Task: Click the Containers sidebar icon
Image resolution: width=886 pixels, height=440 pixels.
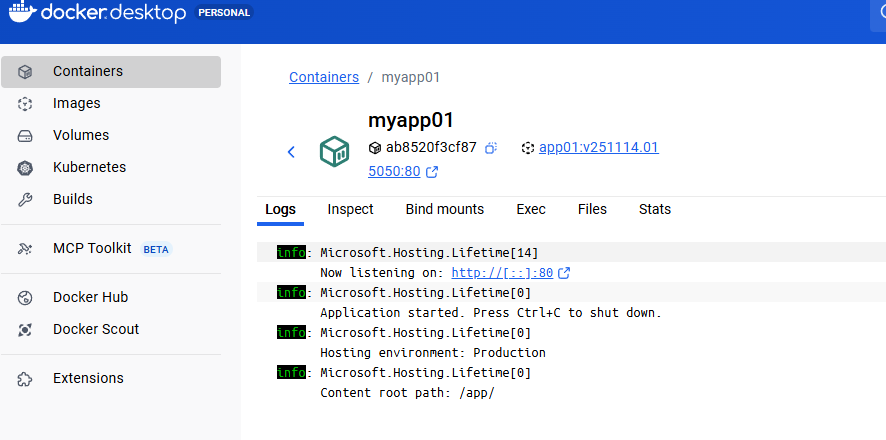Action: pyautogui.click(x=26, y=72)
